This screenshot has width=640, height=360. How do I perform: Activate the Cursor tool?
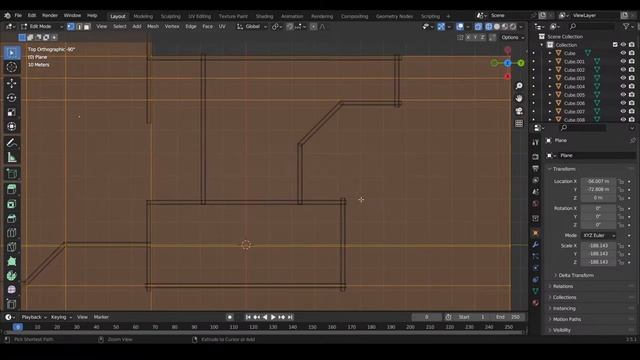11,67
